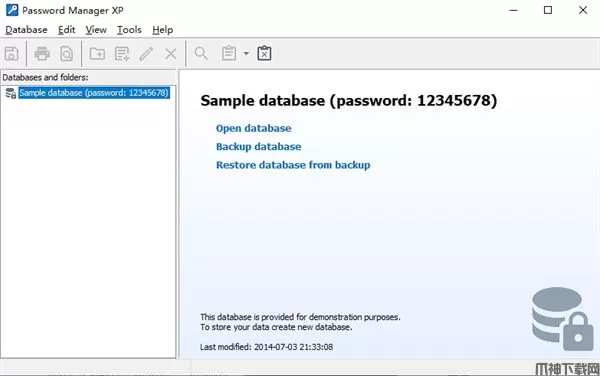Click the Last modified date text
The width and height of the screenshot is (600, 376).
(x=266, y=347)
